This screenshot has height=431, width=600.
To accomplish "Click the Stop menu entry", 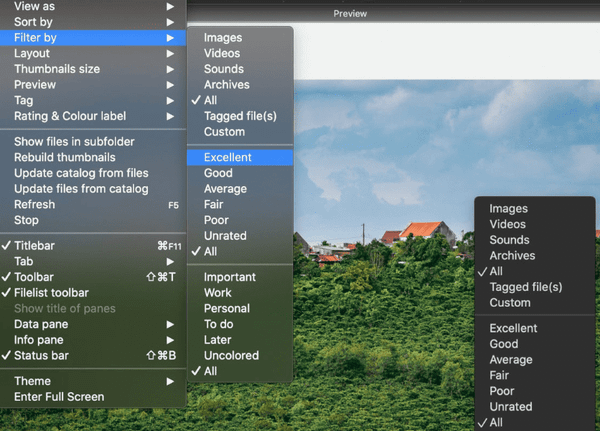I will coord(93,220).
